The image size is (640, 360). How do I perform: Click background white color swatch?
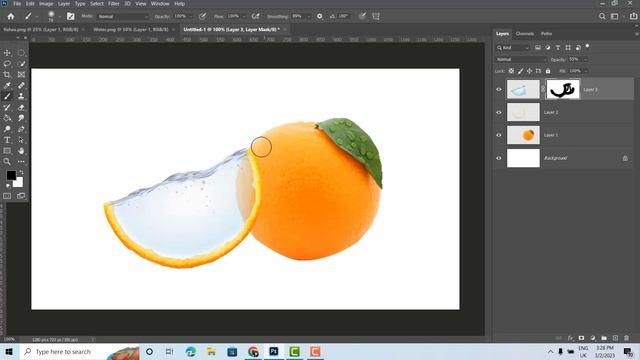(x=19, y=183)
